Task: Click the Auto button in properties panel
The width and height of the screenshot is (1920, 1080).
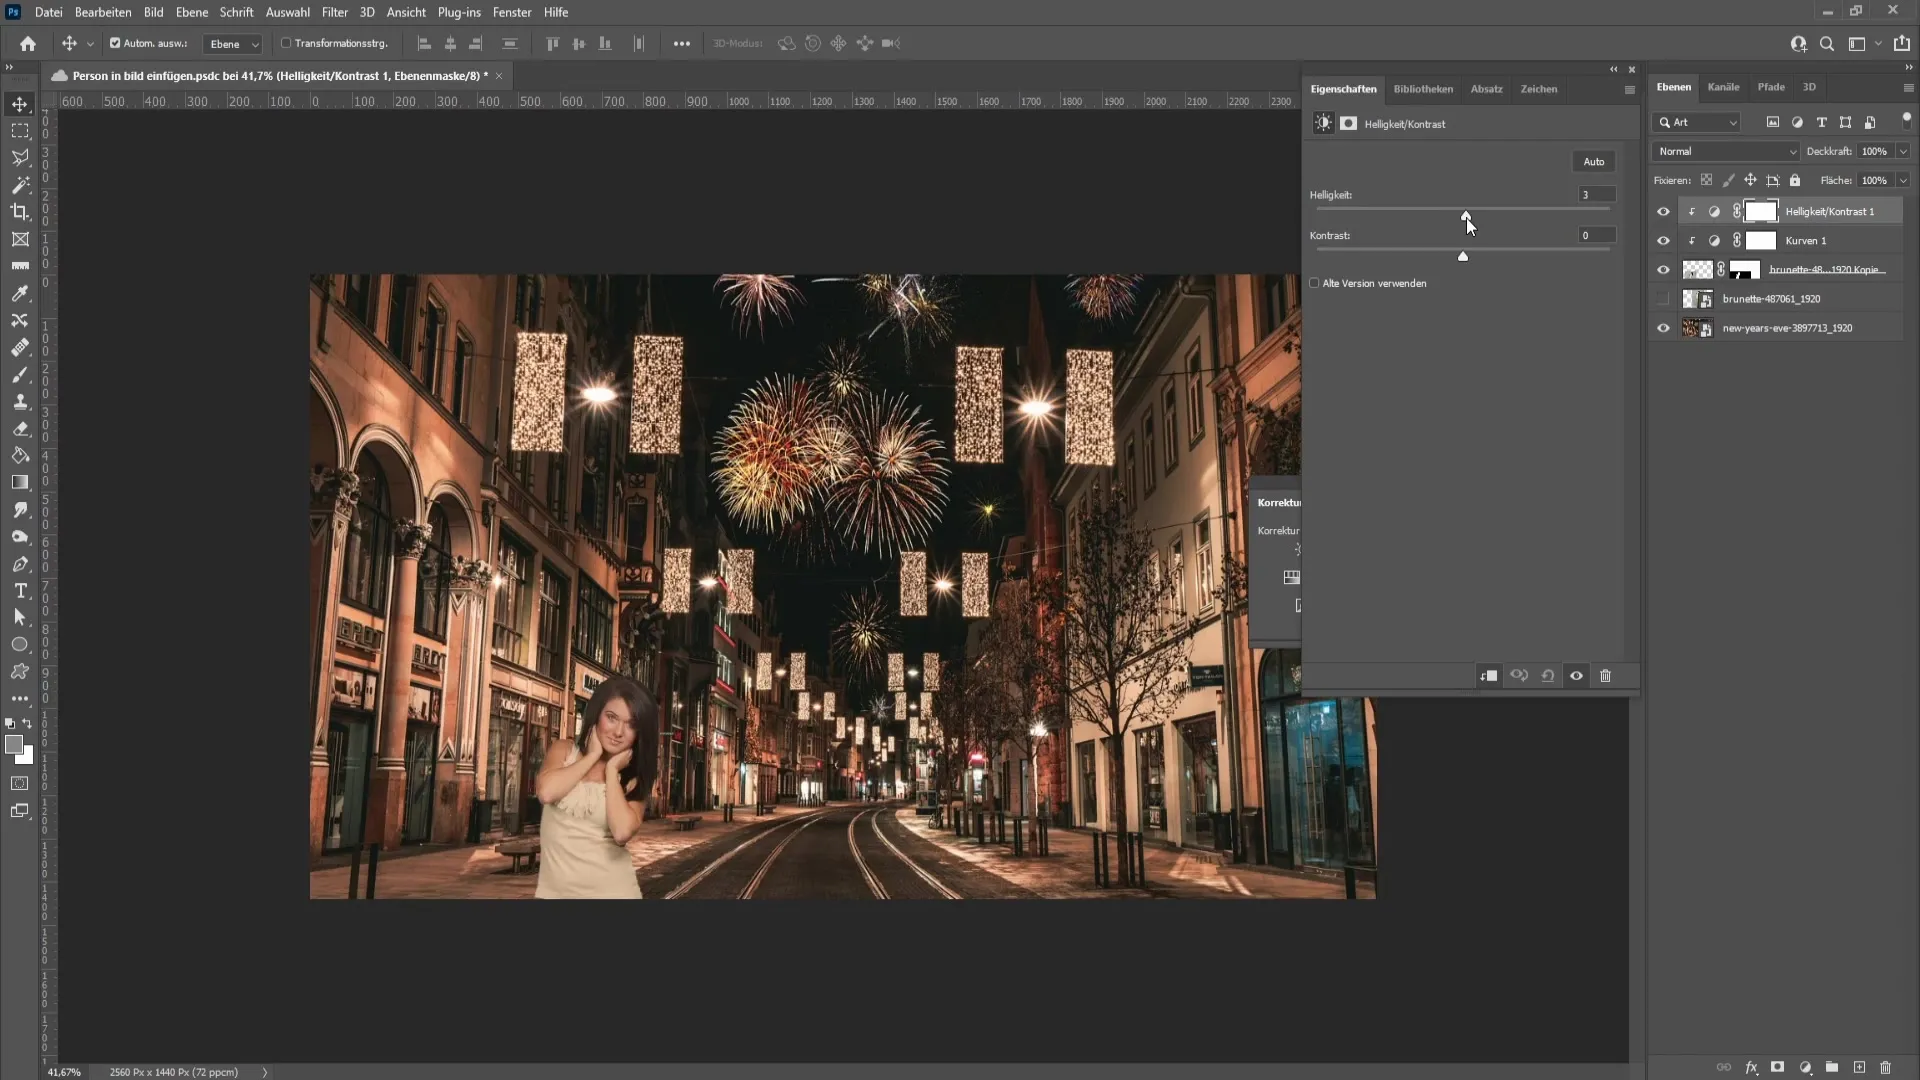Action: (1594, 161)
